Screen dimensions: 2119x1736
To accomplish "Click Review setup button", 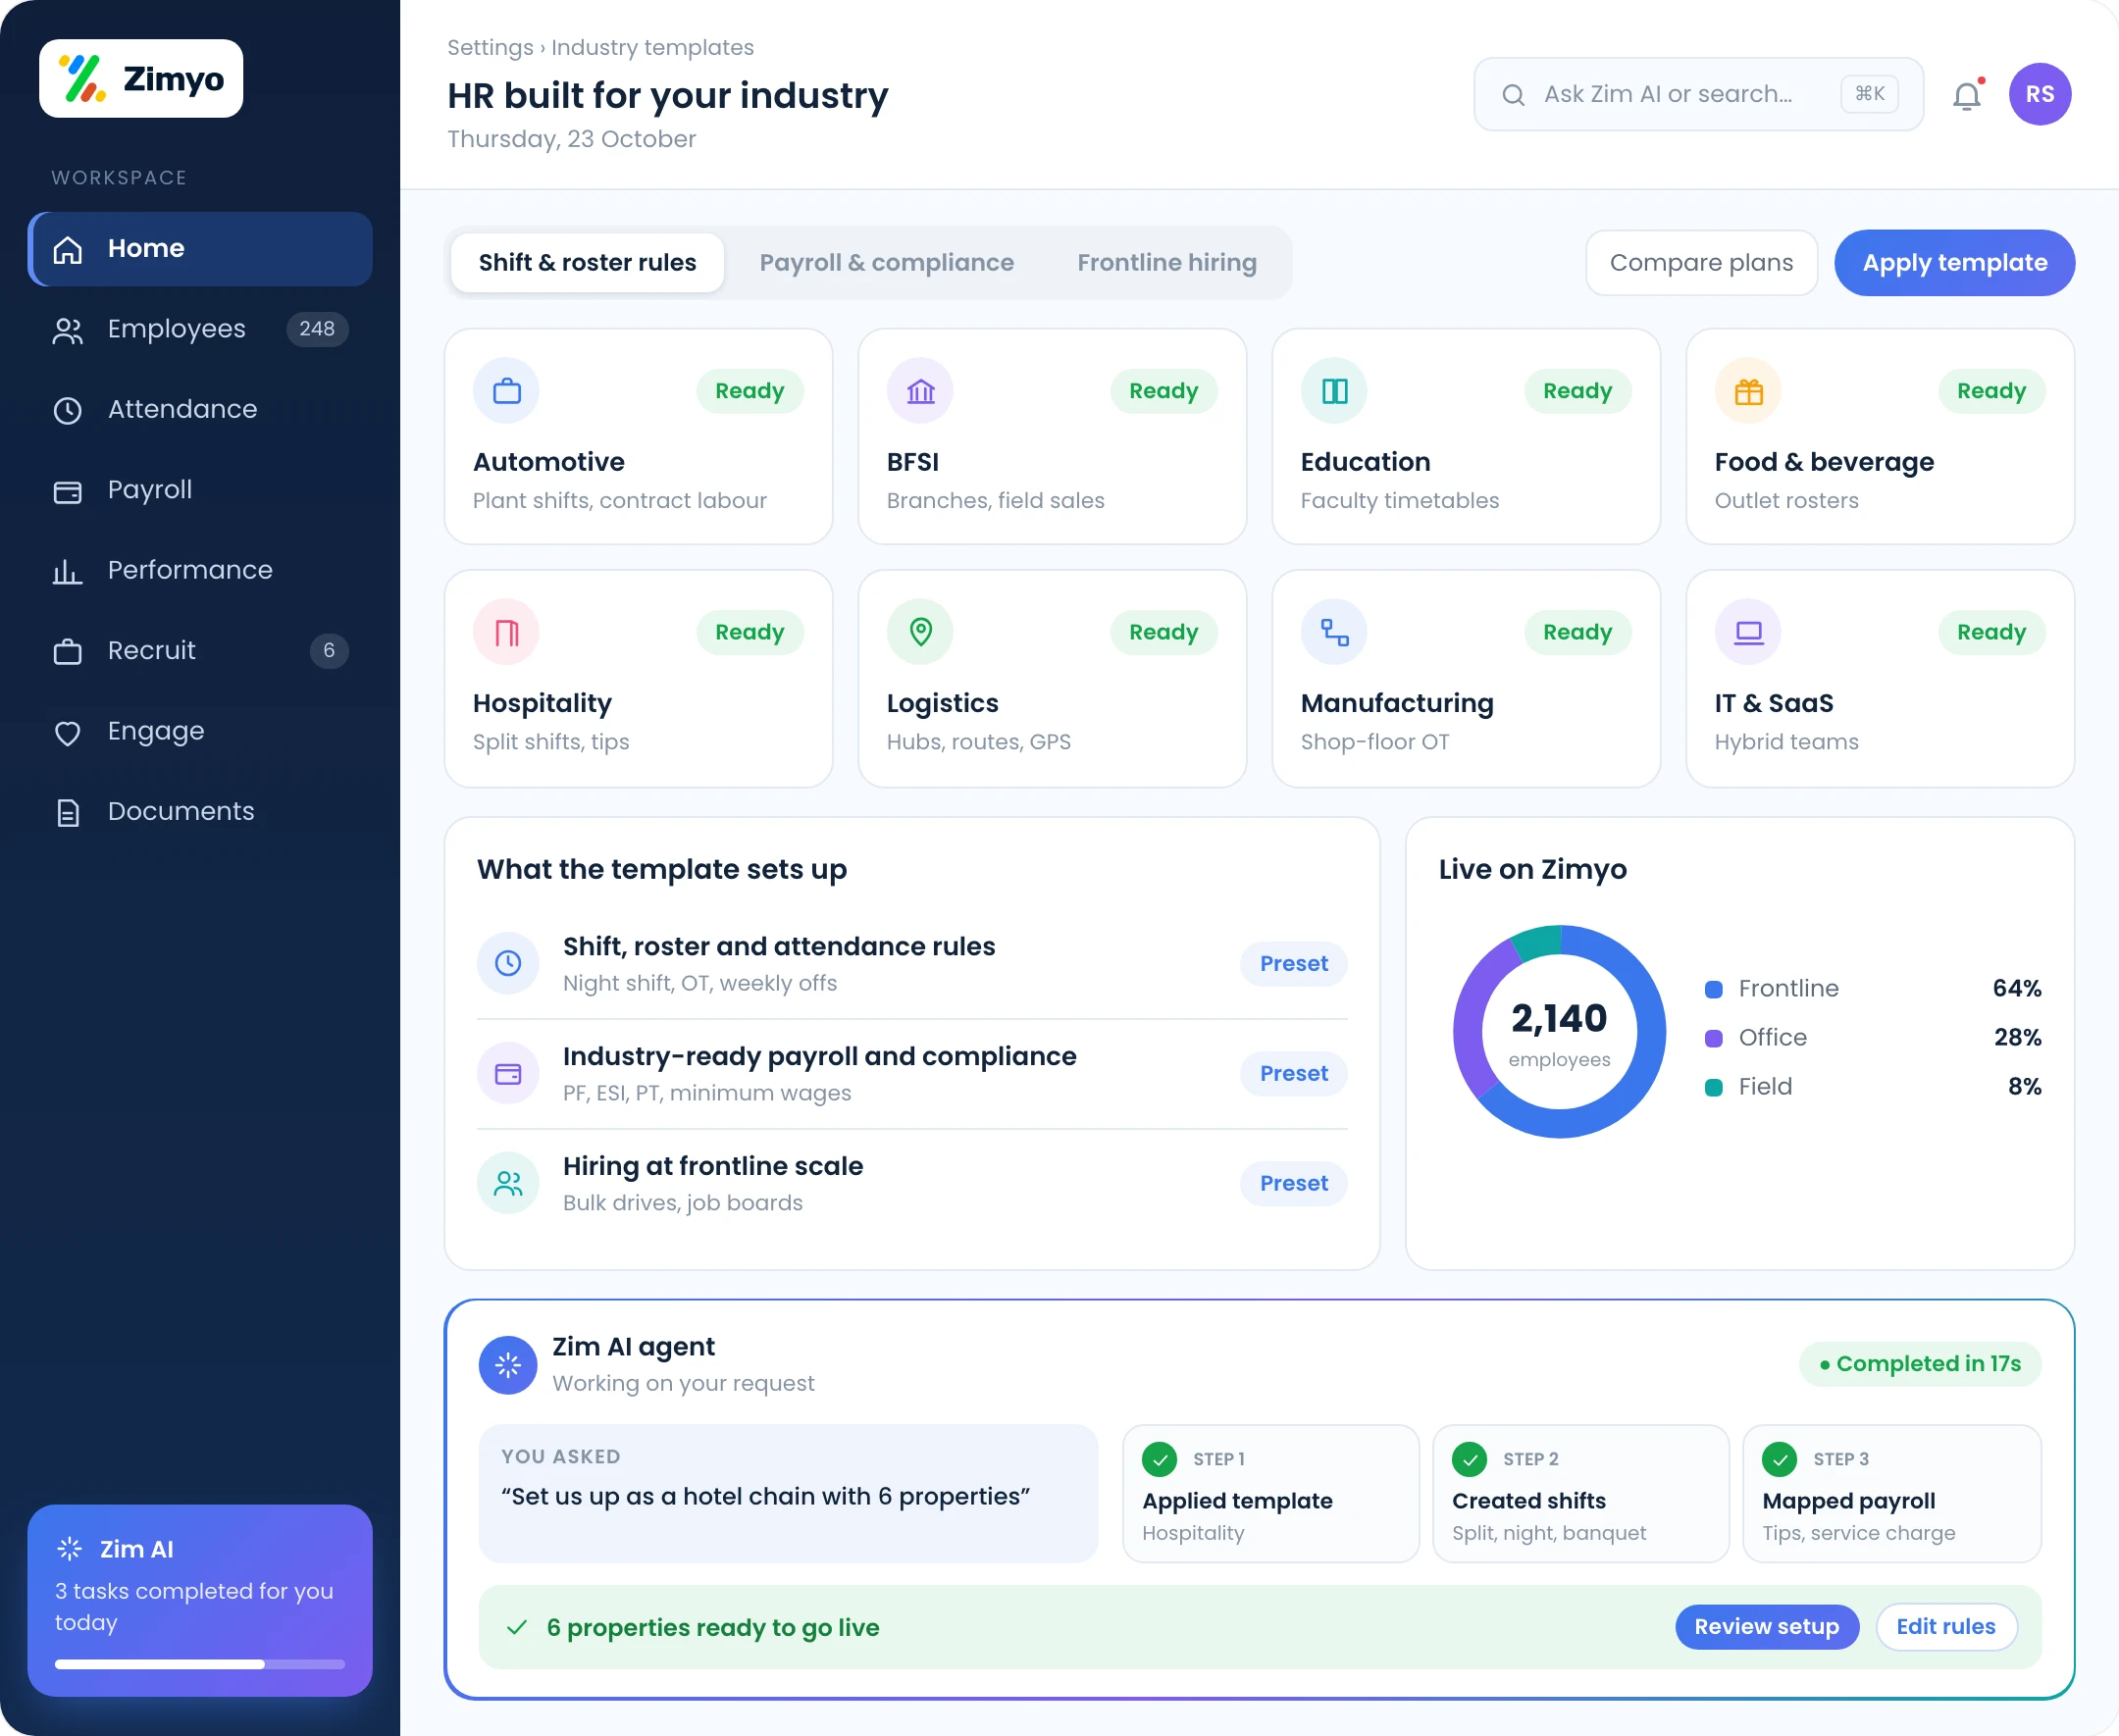I will [1766, 1627].
